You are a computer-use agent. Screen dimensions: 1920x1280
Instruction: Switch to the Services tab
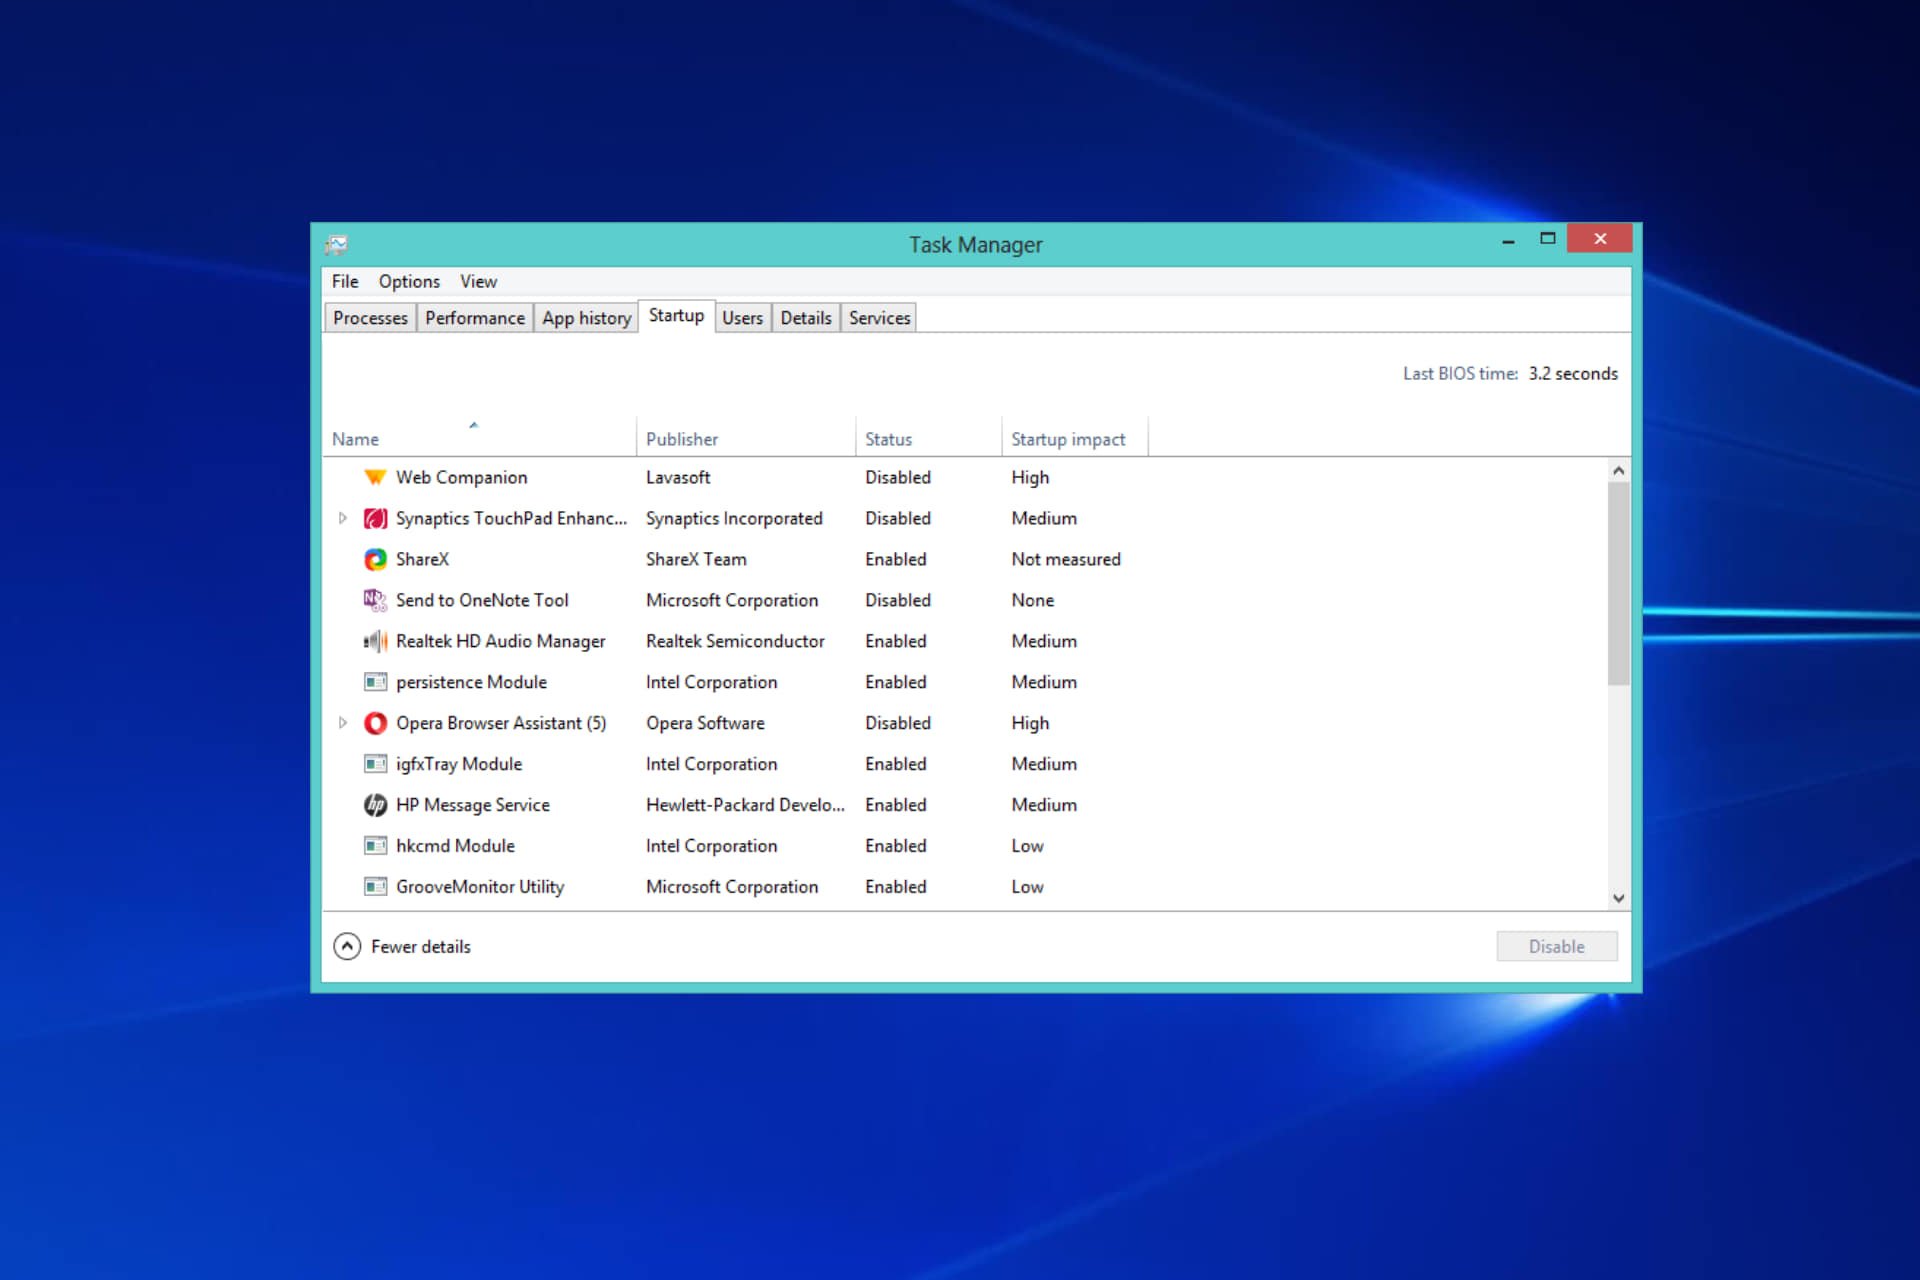878,317
